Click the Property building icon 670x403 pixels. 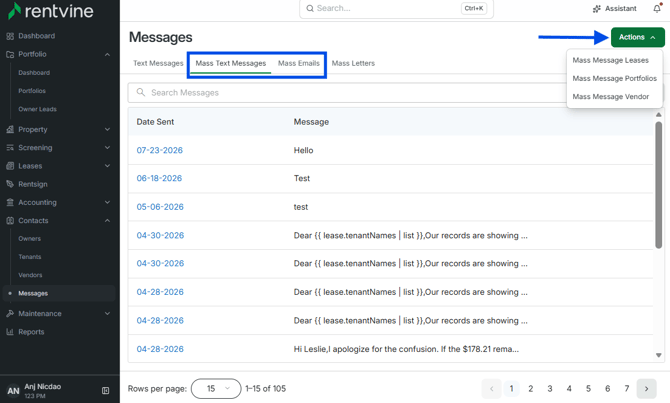pyautogui.click(x=10, y=129)
